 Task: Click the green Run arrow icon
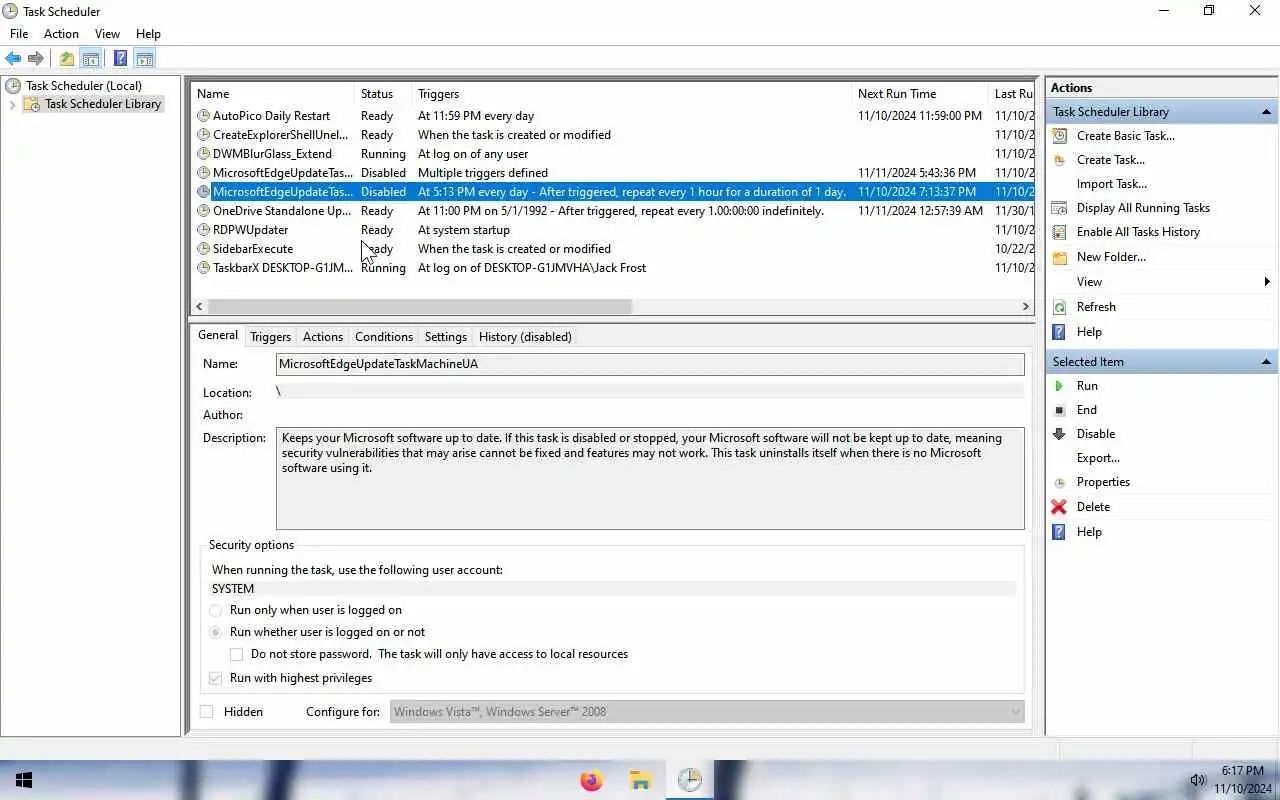[x=1059, y=386]
